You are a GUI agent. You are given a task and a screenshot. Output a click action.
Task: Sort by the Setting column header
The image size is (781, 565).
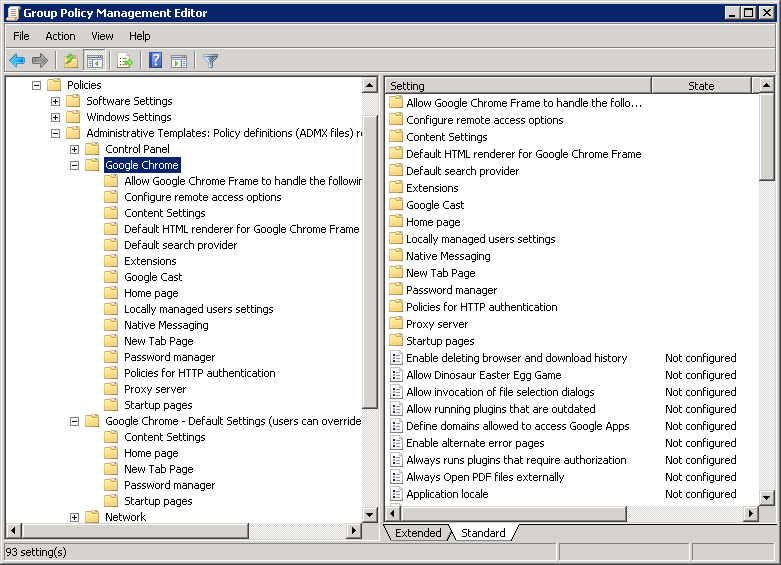518,86
